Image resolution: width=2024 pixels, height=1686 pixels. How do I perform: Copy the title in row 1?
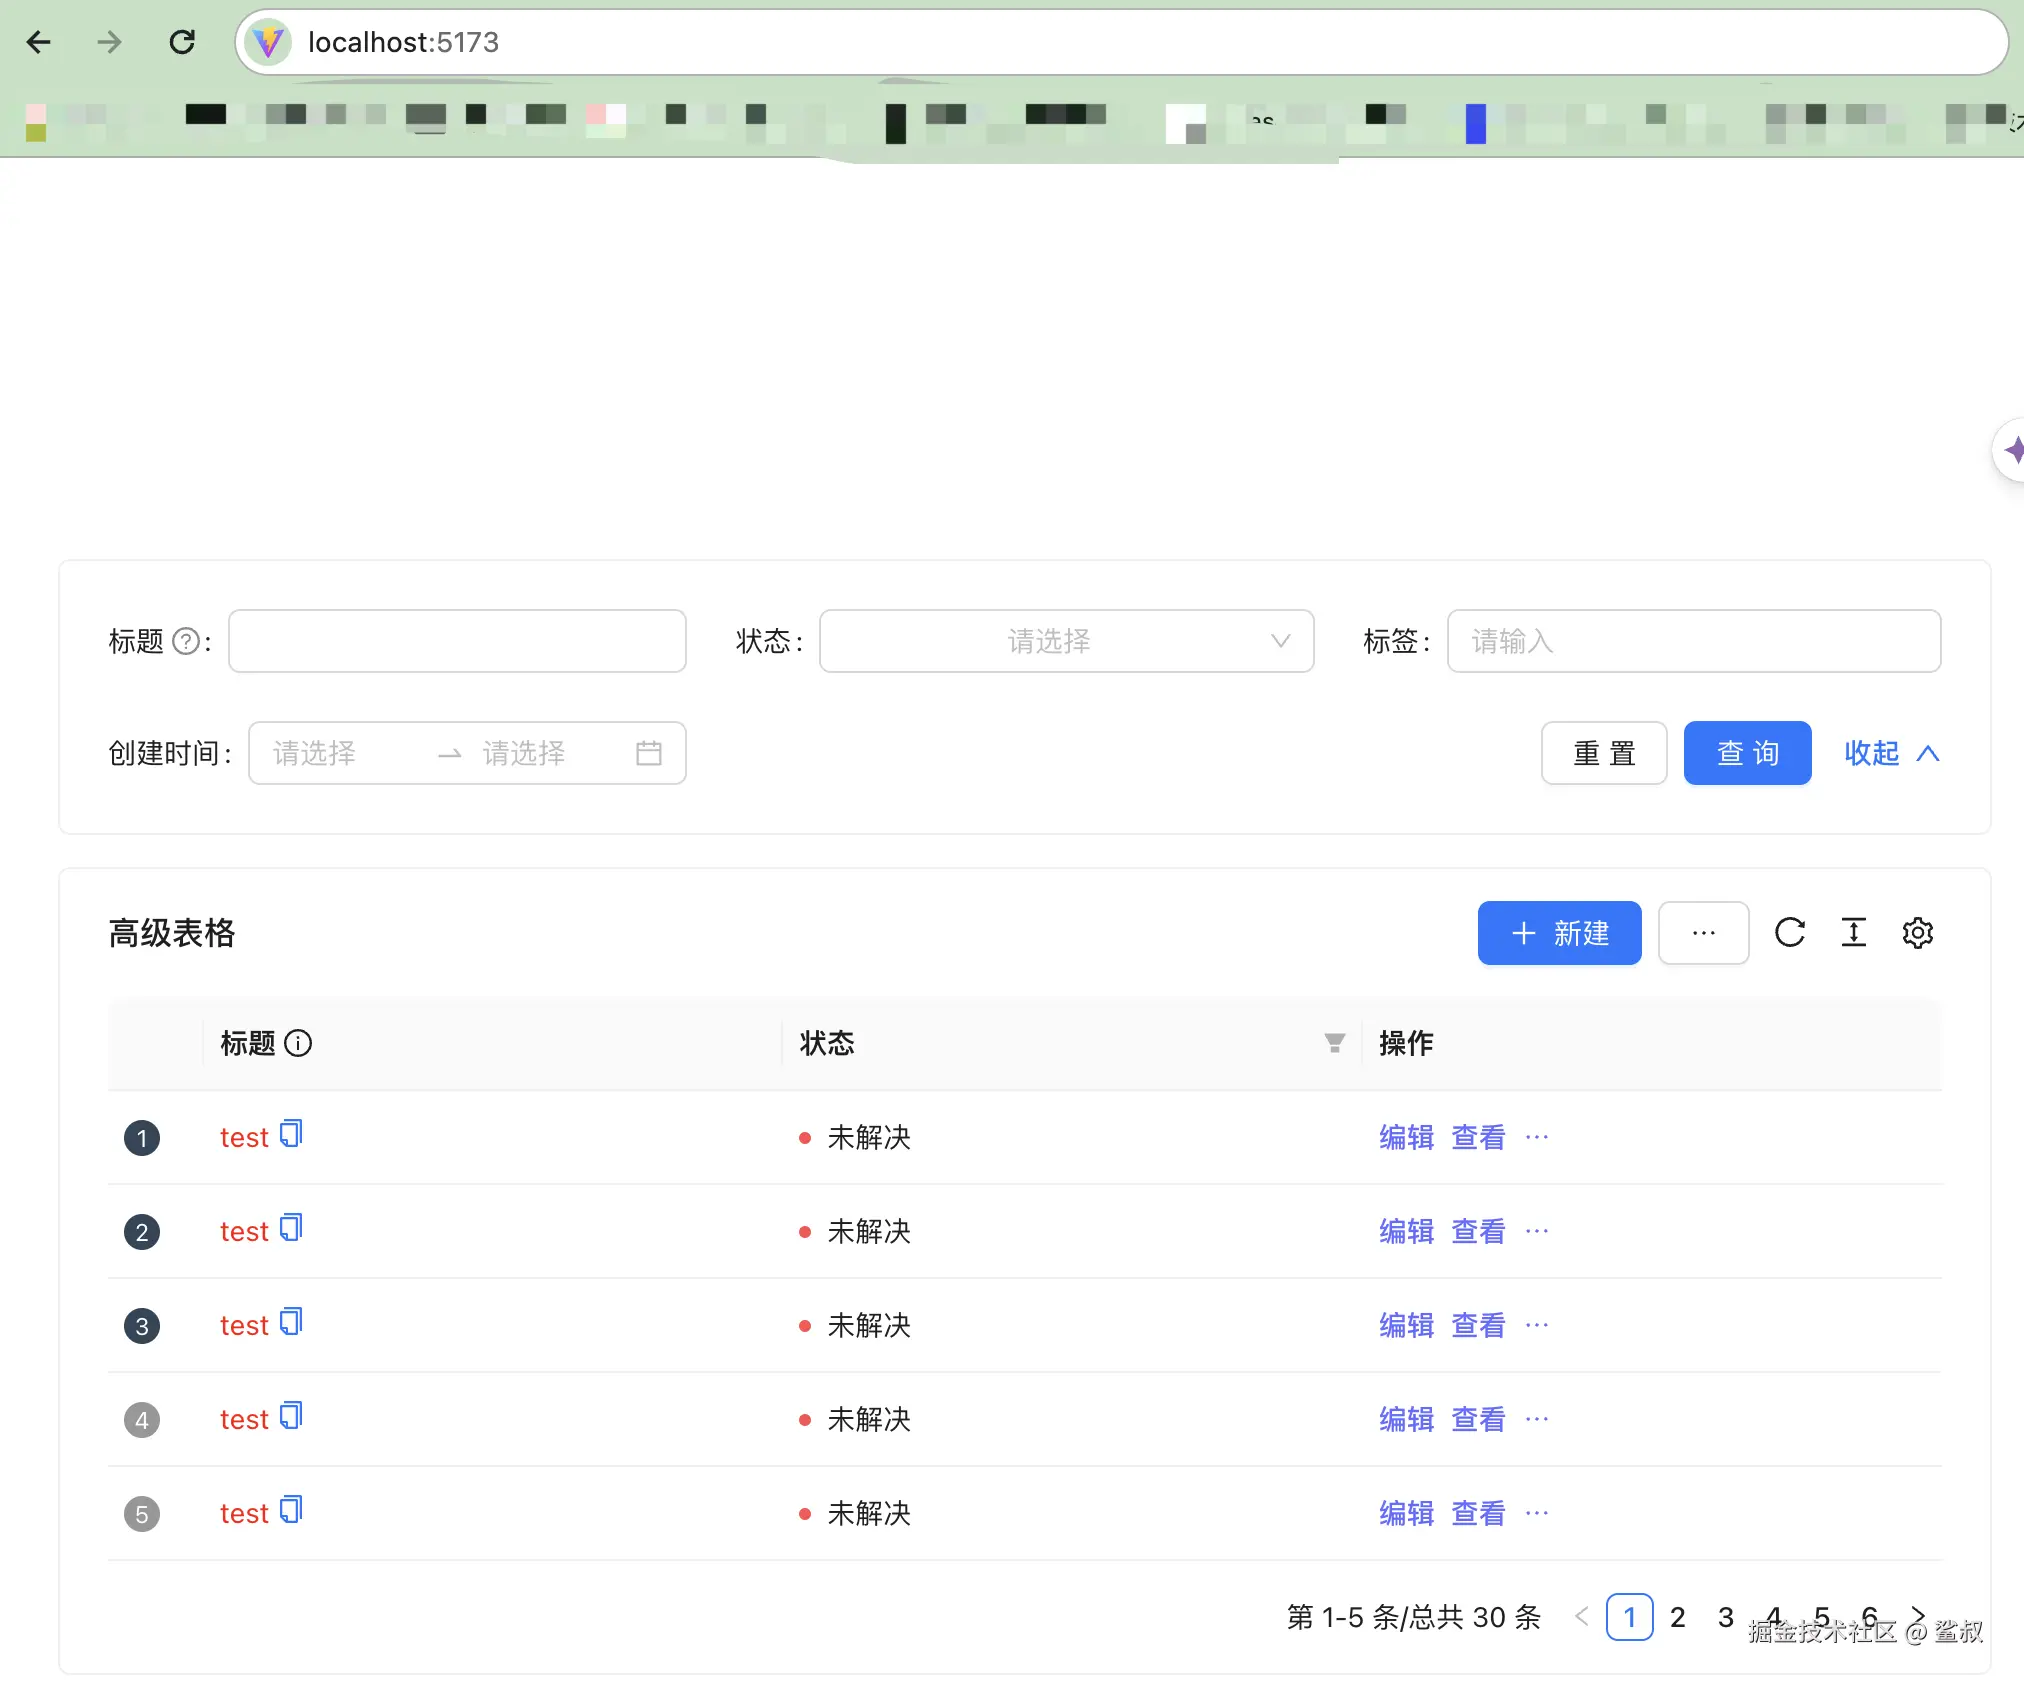(x=291, y=1134)
